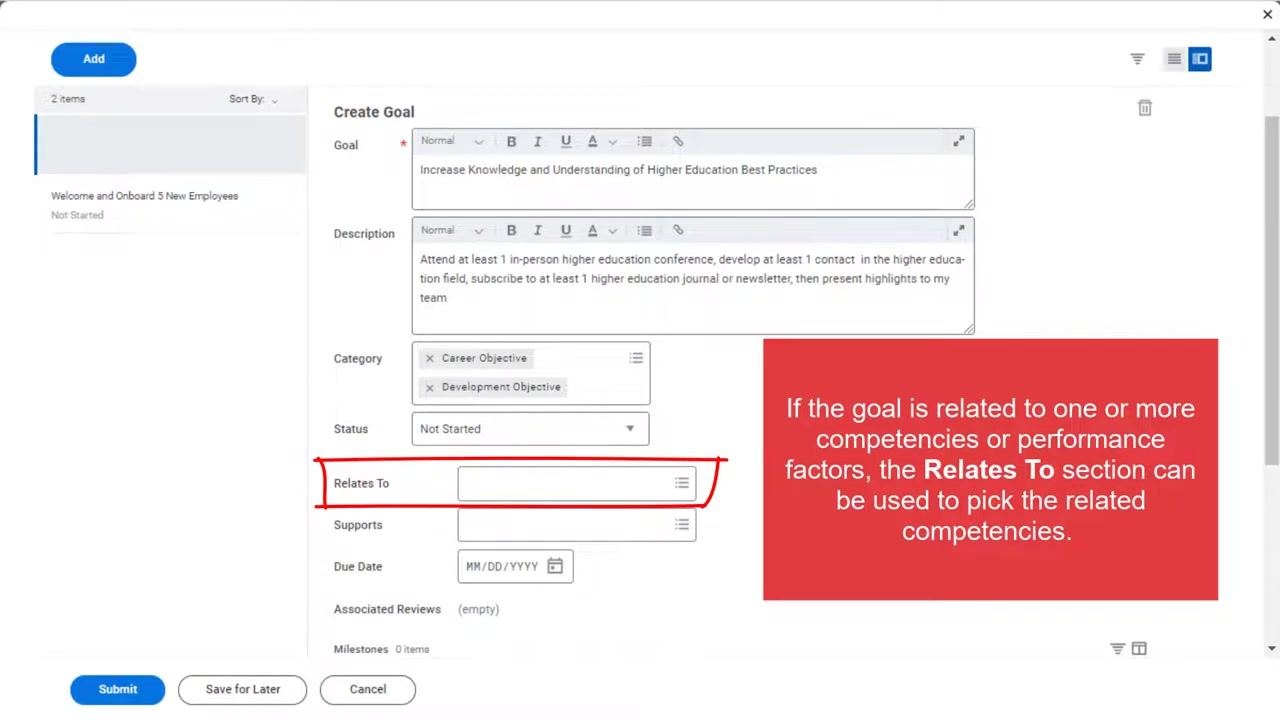This screenshot has width=1280, height=720.
Task: Click the Add button
Action: coord(94,59)
